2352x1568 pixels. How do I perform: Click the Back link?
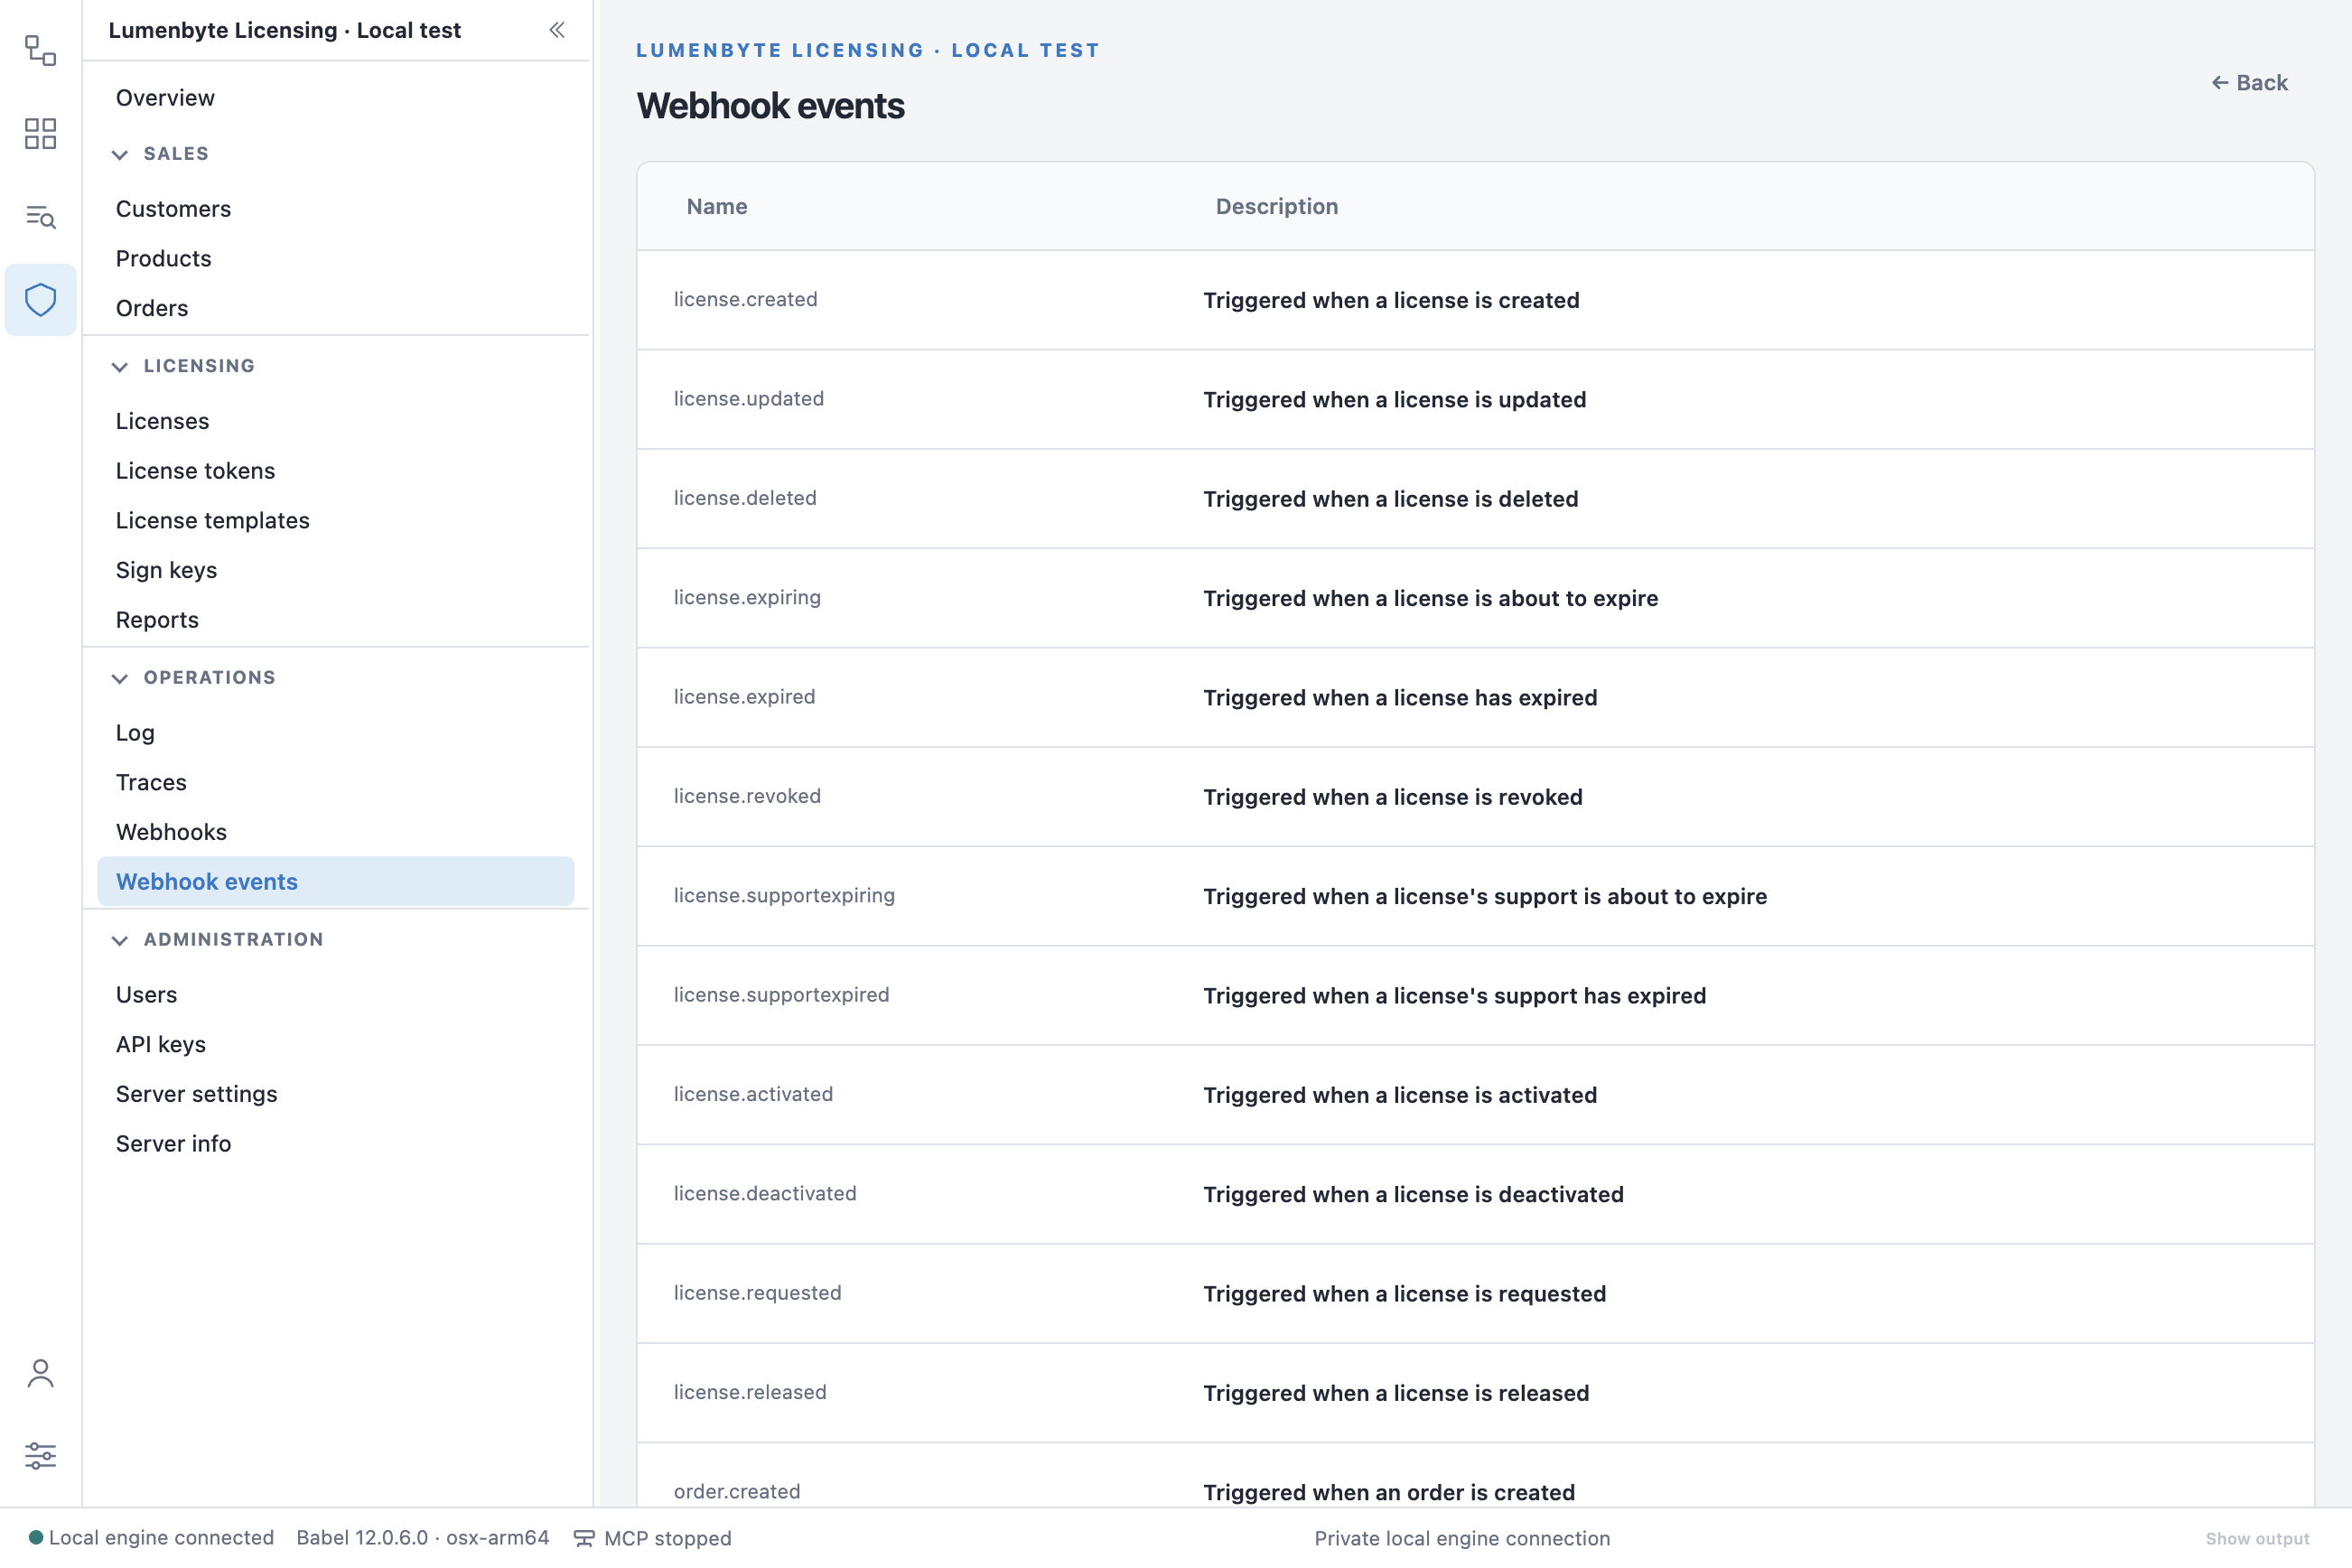(2249, 83)
